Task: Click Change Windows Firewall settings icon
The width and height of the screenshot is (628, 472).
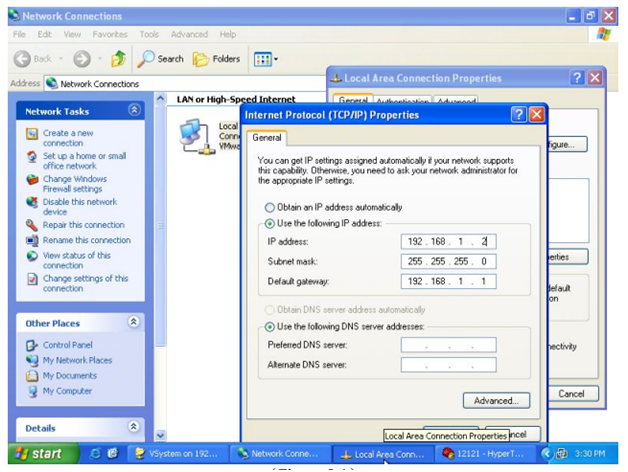Action: [32, 180]
